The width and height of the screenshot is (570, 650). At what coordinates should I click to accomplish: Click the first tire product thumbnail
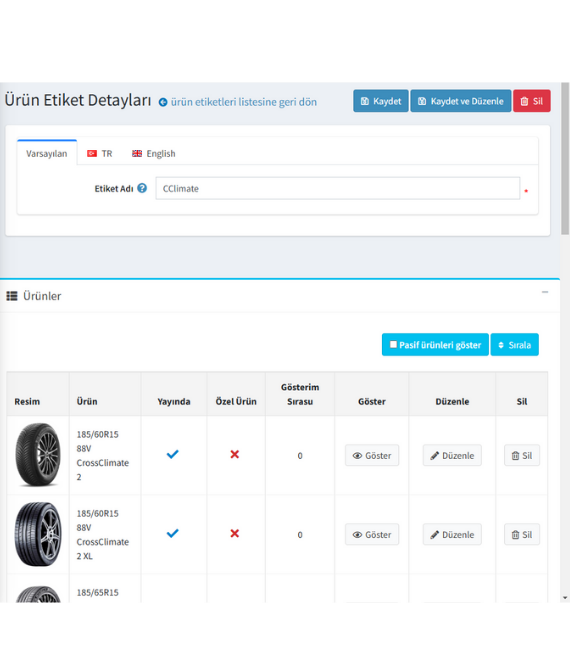[38, 454]
